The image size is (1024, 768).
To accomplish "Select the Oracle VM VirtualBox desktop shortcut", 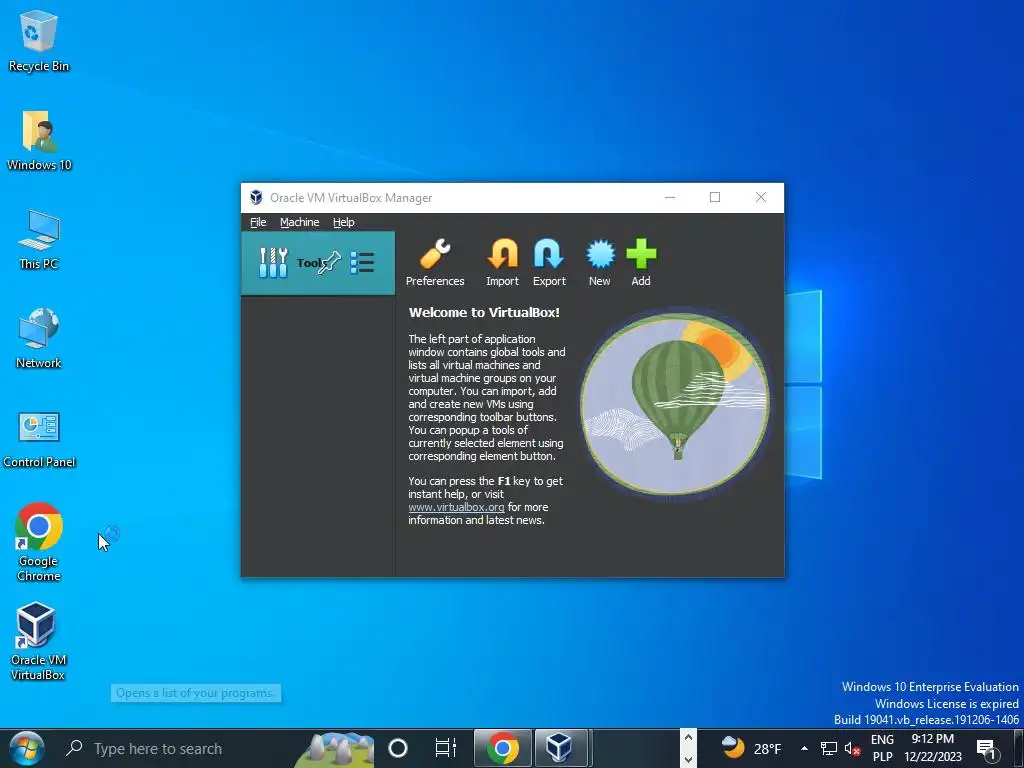I will 38,641.
